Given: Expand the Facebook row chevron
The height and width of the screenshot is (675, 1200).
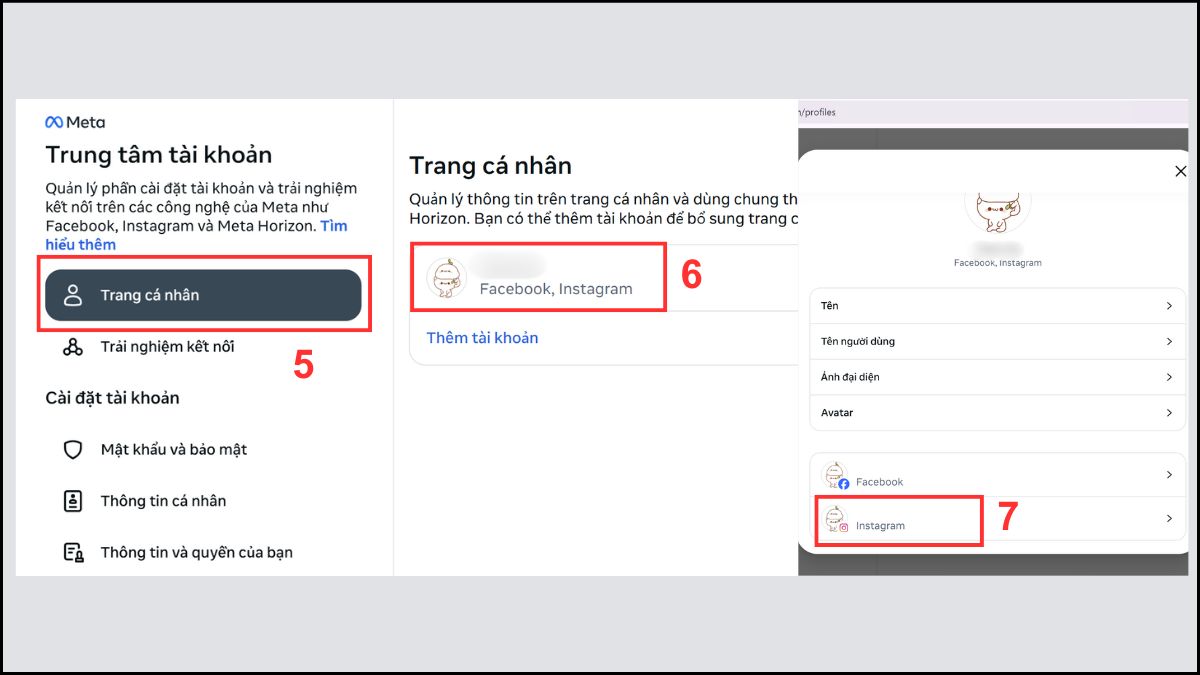Looking at the screenshot, I should (x=1169, y=475).
